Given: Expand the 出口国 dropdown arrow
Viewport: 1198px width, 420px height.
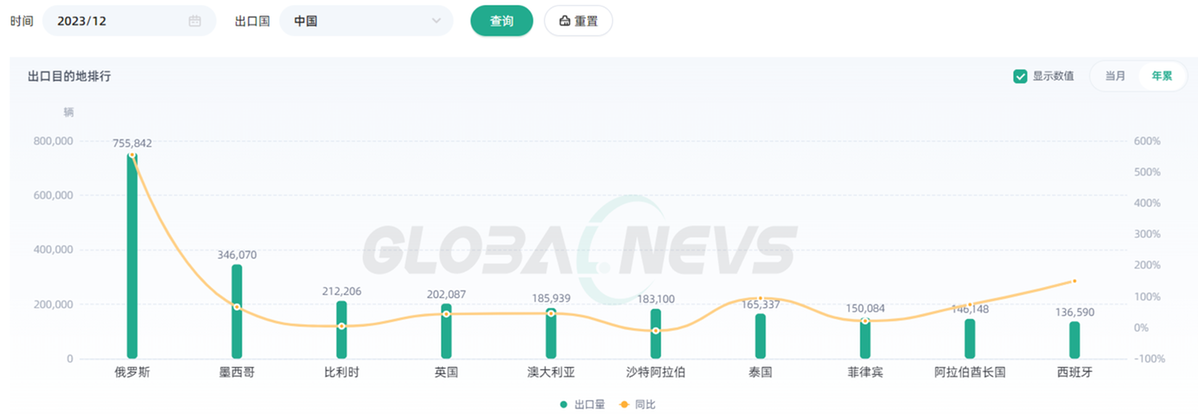Looking at the screenshot, I should coord(436,21).
